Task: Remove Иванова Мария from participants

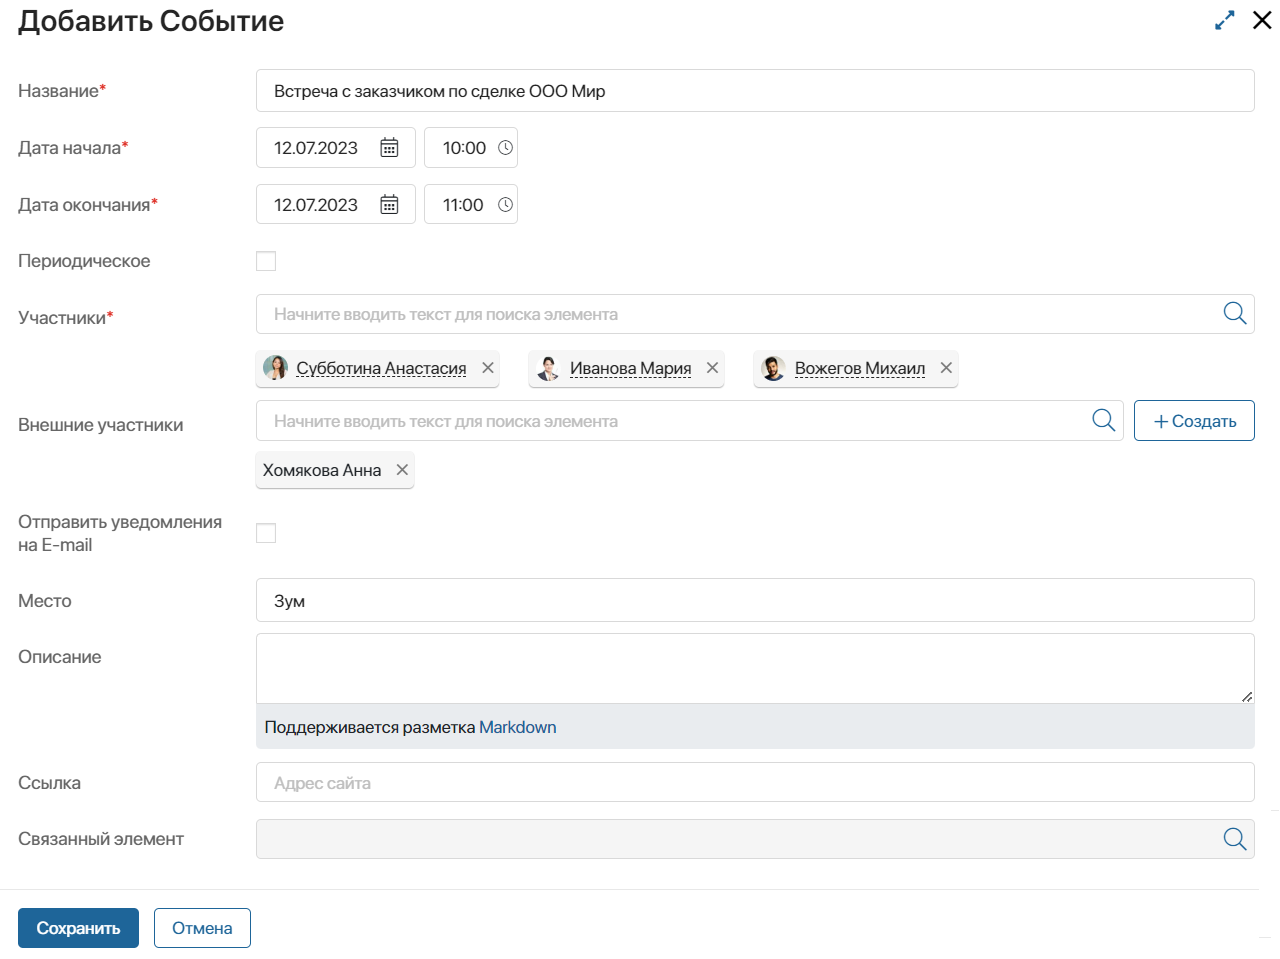Action: 712,368
